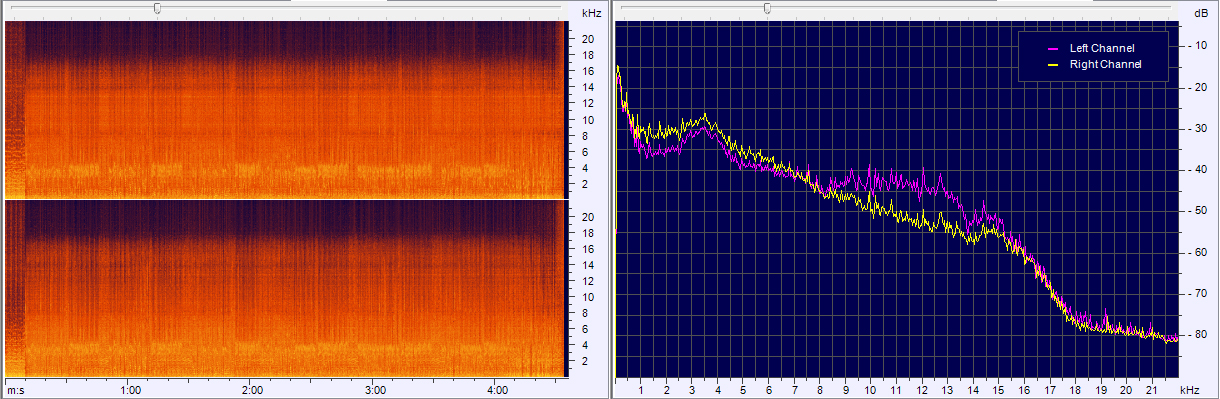Click the 20 kHz label on upper spectrogram scale
The height and width of the screenshot is (399, 1220).
(589, 39)
